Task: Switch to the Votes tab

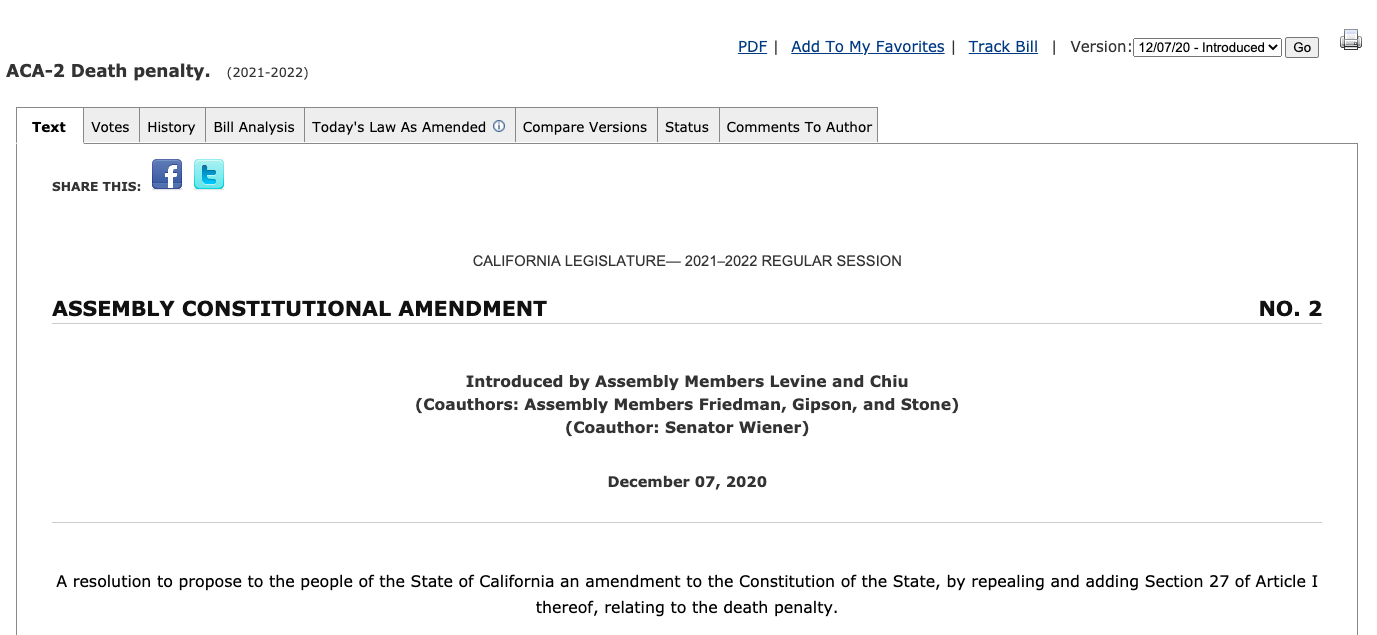Action: tap(110, 127)
